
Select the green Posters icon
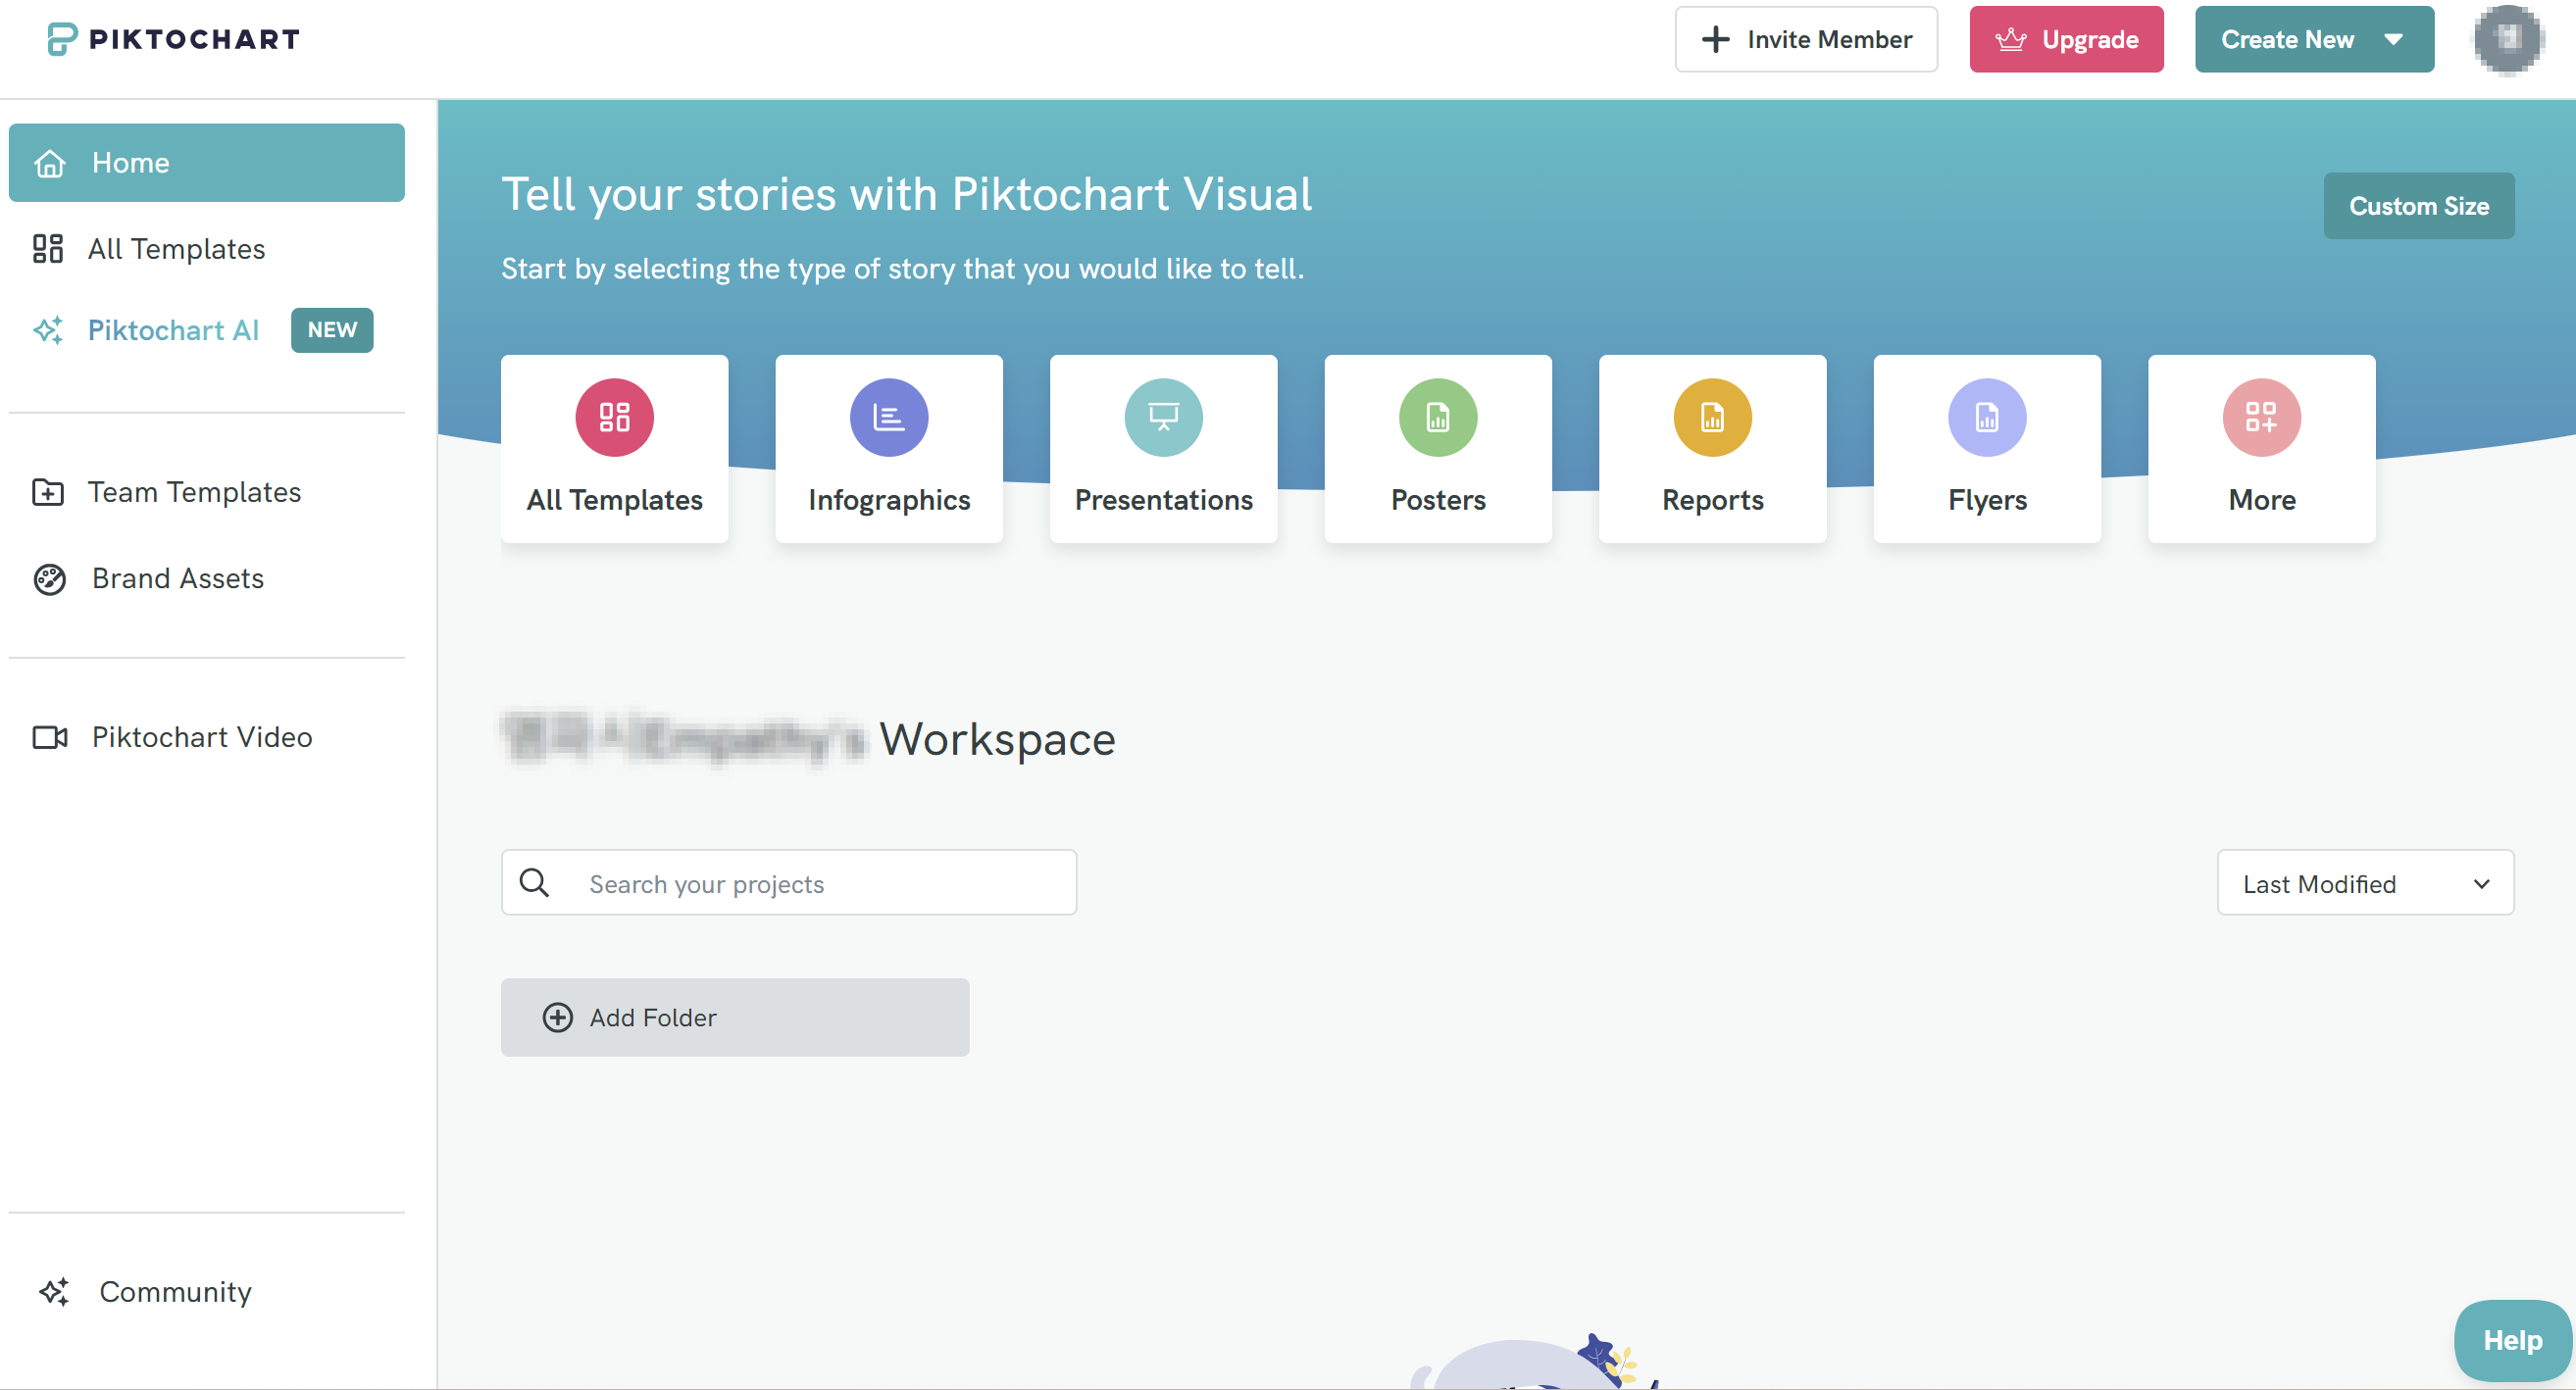click(x=1438, y=417)
